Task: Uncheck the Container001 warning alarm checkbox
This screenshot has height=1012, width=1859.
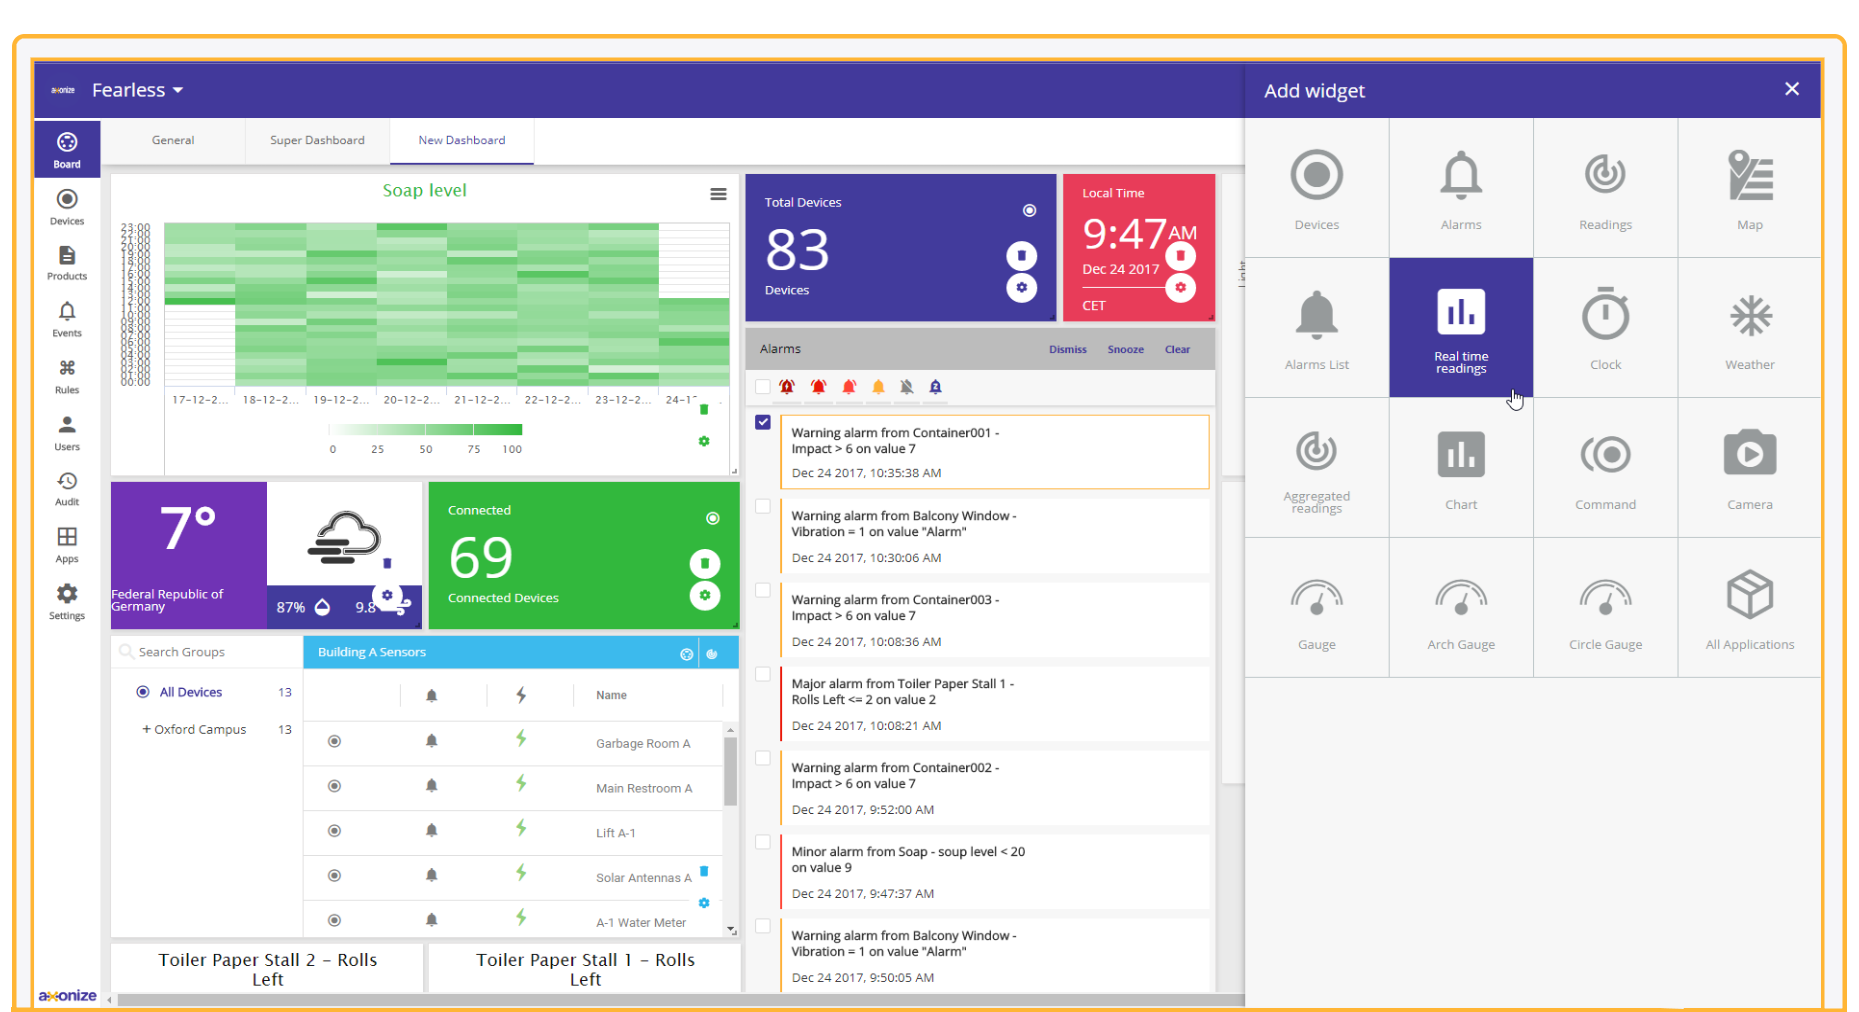Action: click(763, 422)
